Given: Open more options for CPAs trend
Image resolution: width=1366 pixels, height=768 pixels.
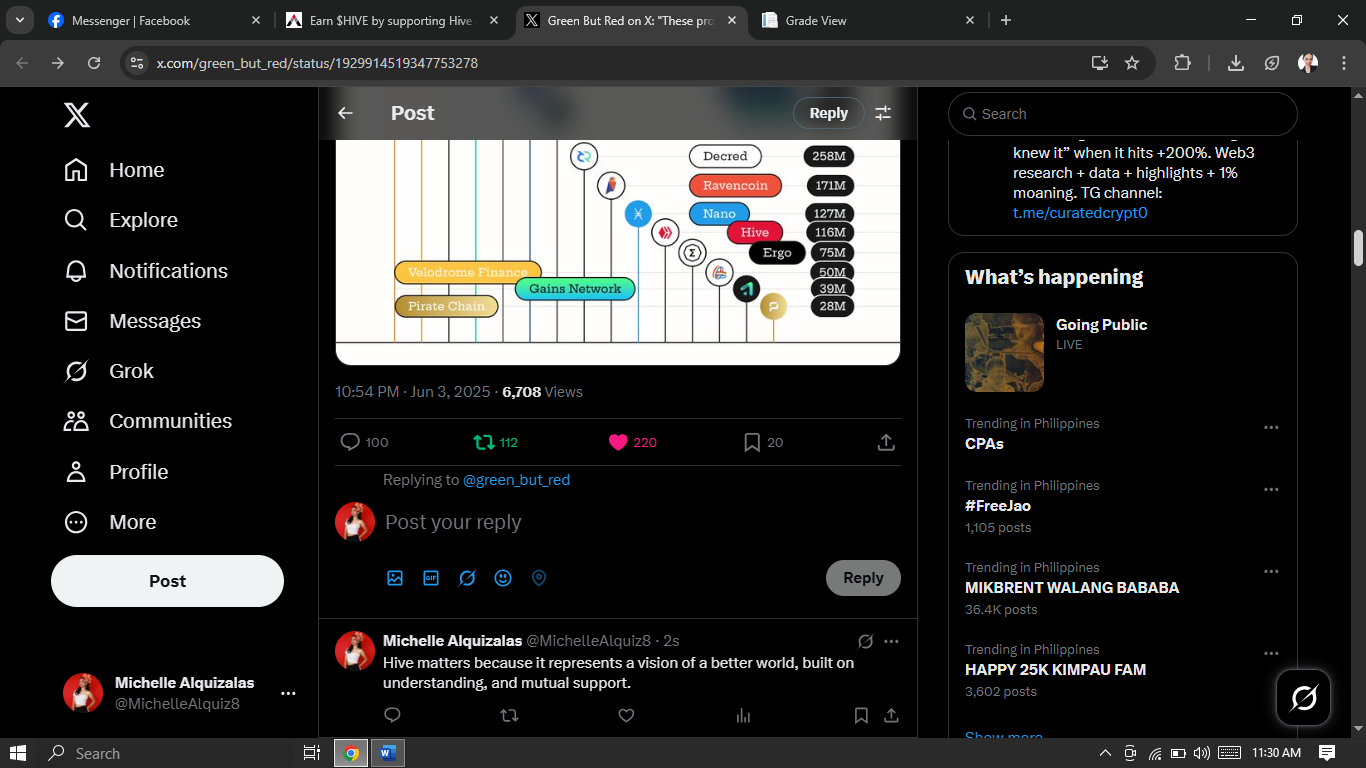Looking at the screenshot, I should (x=1271, y=427).
